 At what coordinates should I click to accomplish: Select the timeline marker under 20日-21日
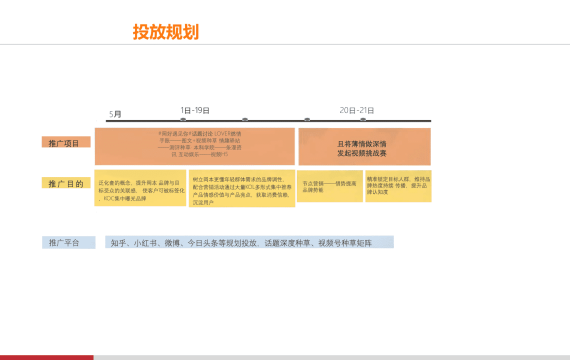(x=363, y=119)
